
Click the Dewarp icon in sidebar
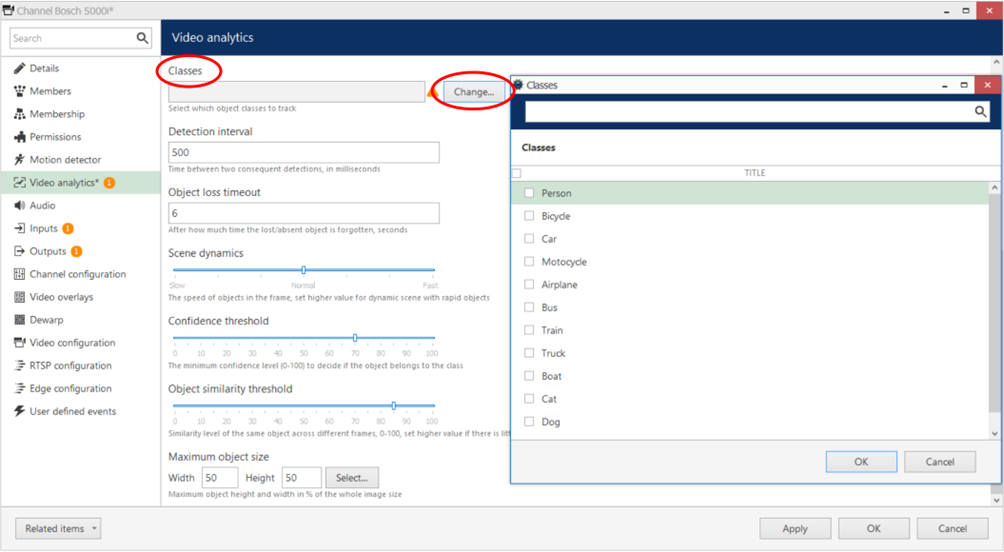(x=20, y=320)
